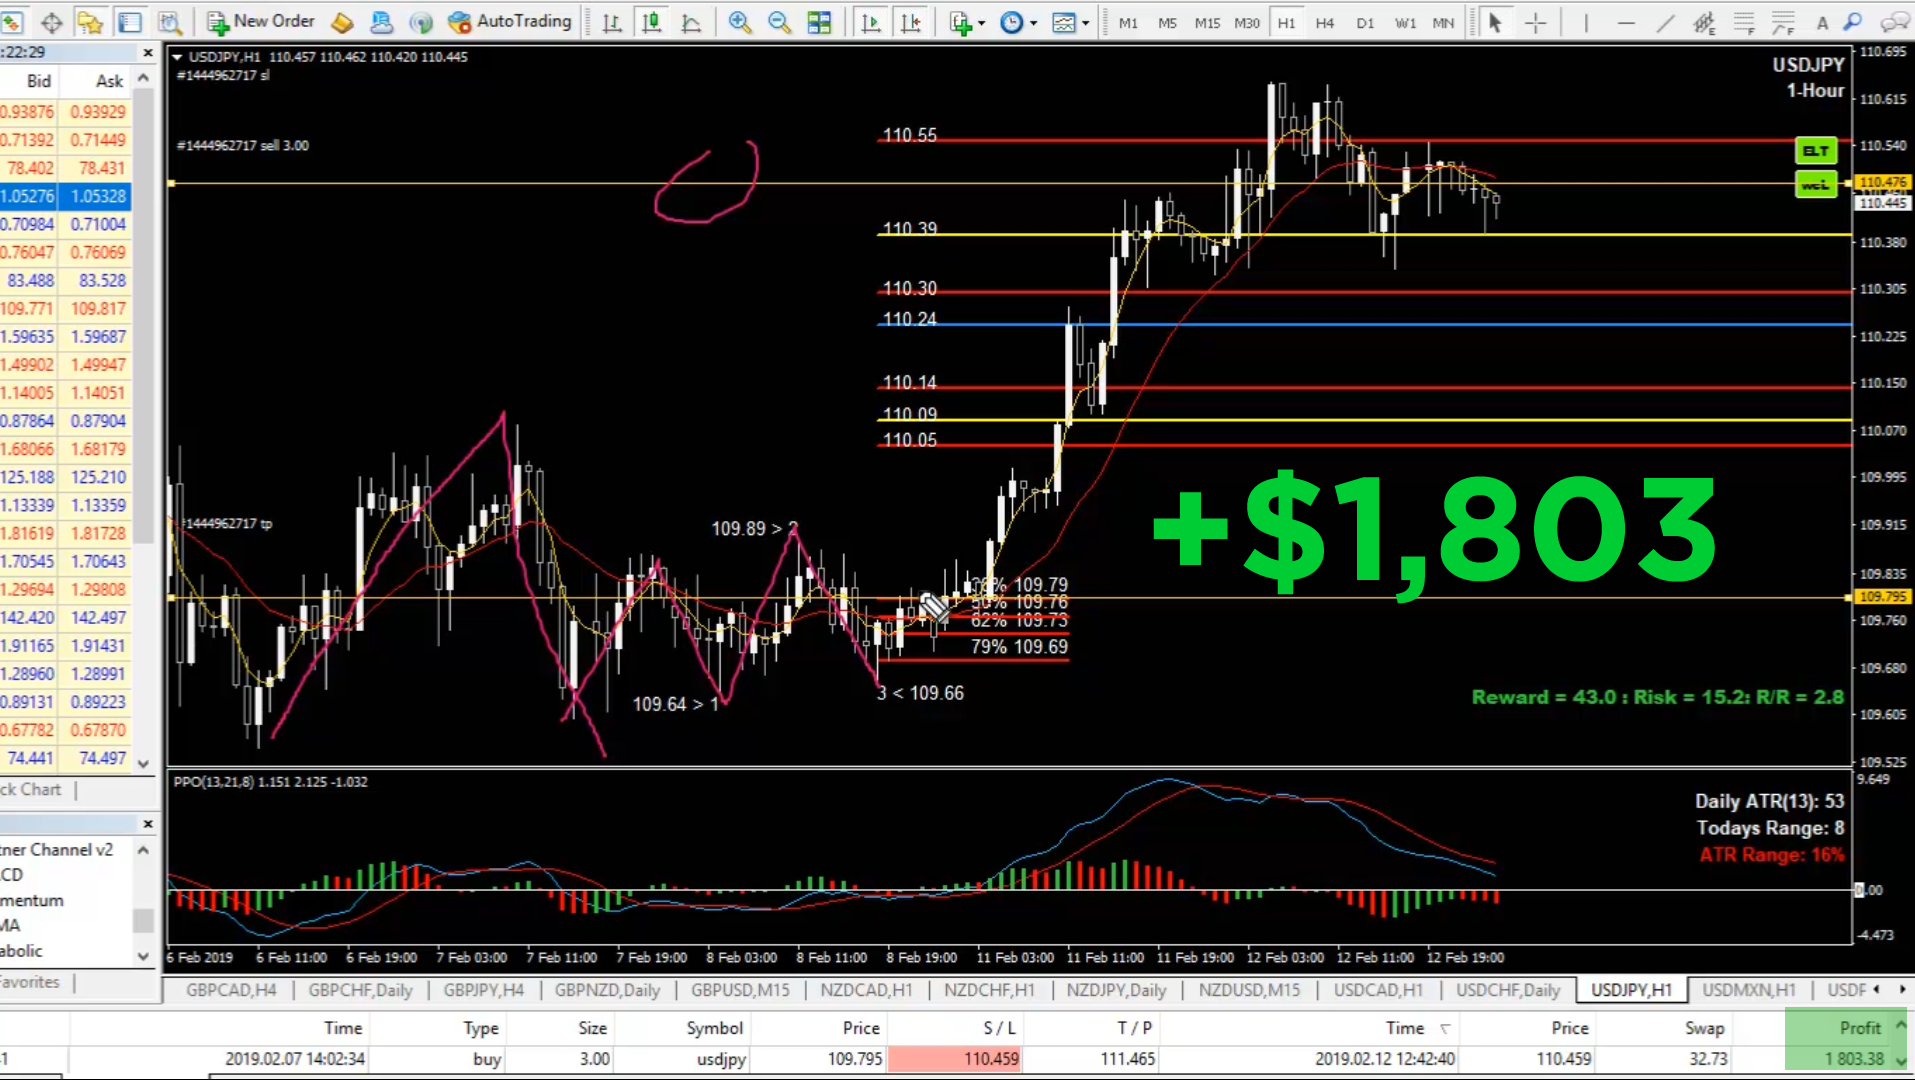
Task: Sort trades by Profit column header
Action: pos(1859,1028)
